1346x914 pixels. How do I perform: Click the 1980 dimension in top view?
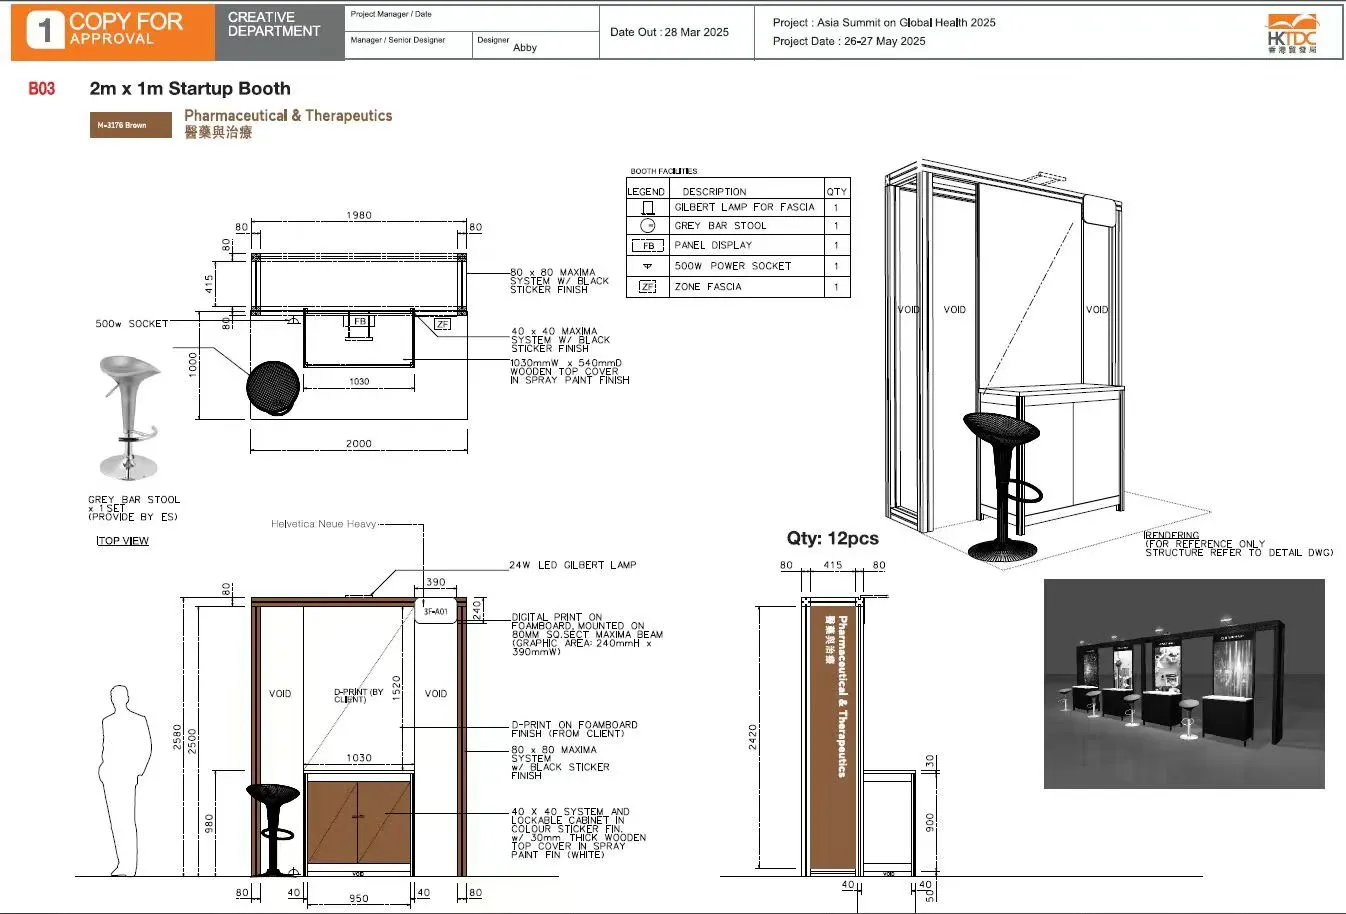click(359, 215)
